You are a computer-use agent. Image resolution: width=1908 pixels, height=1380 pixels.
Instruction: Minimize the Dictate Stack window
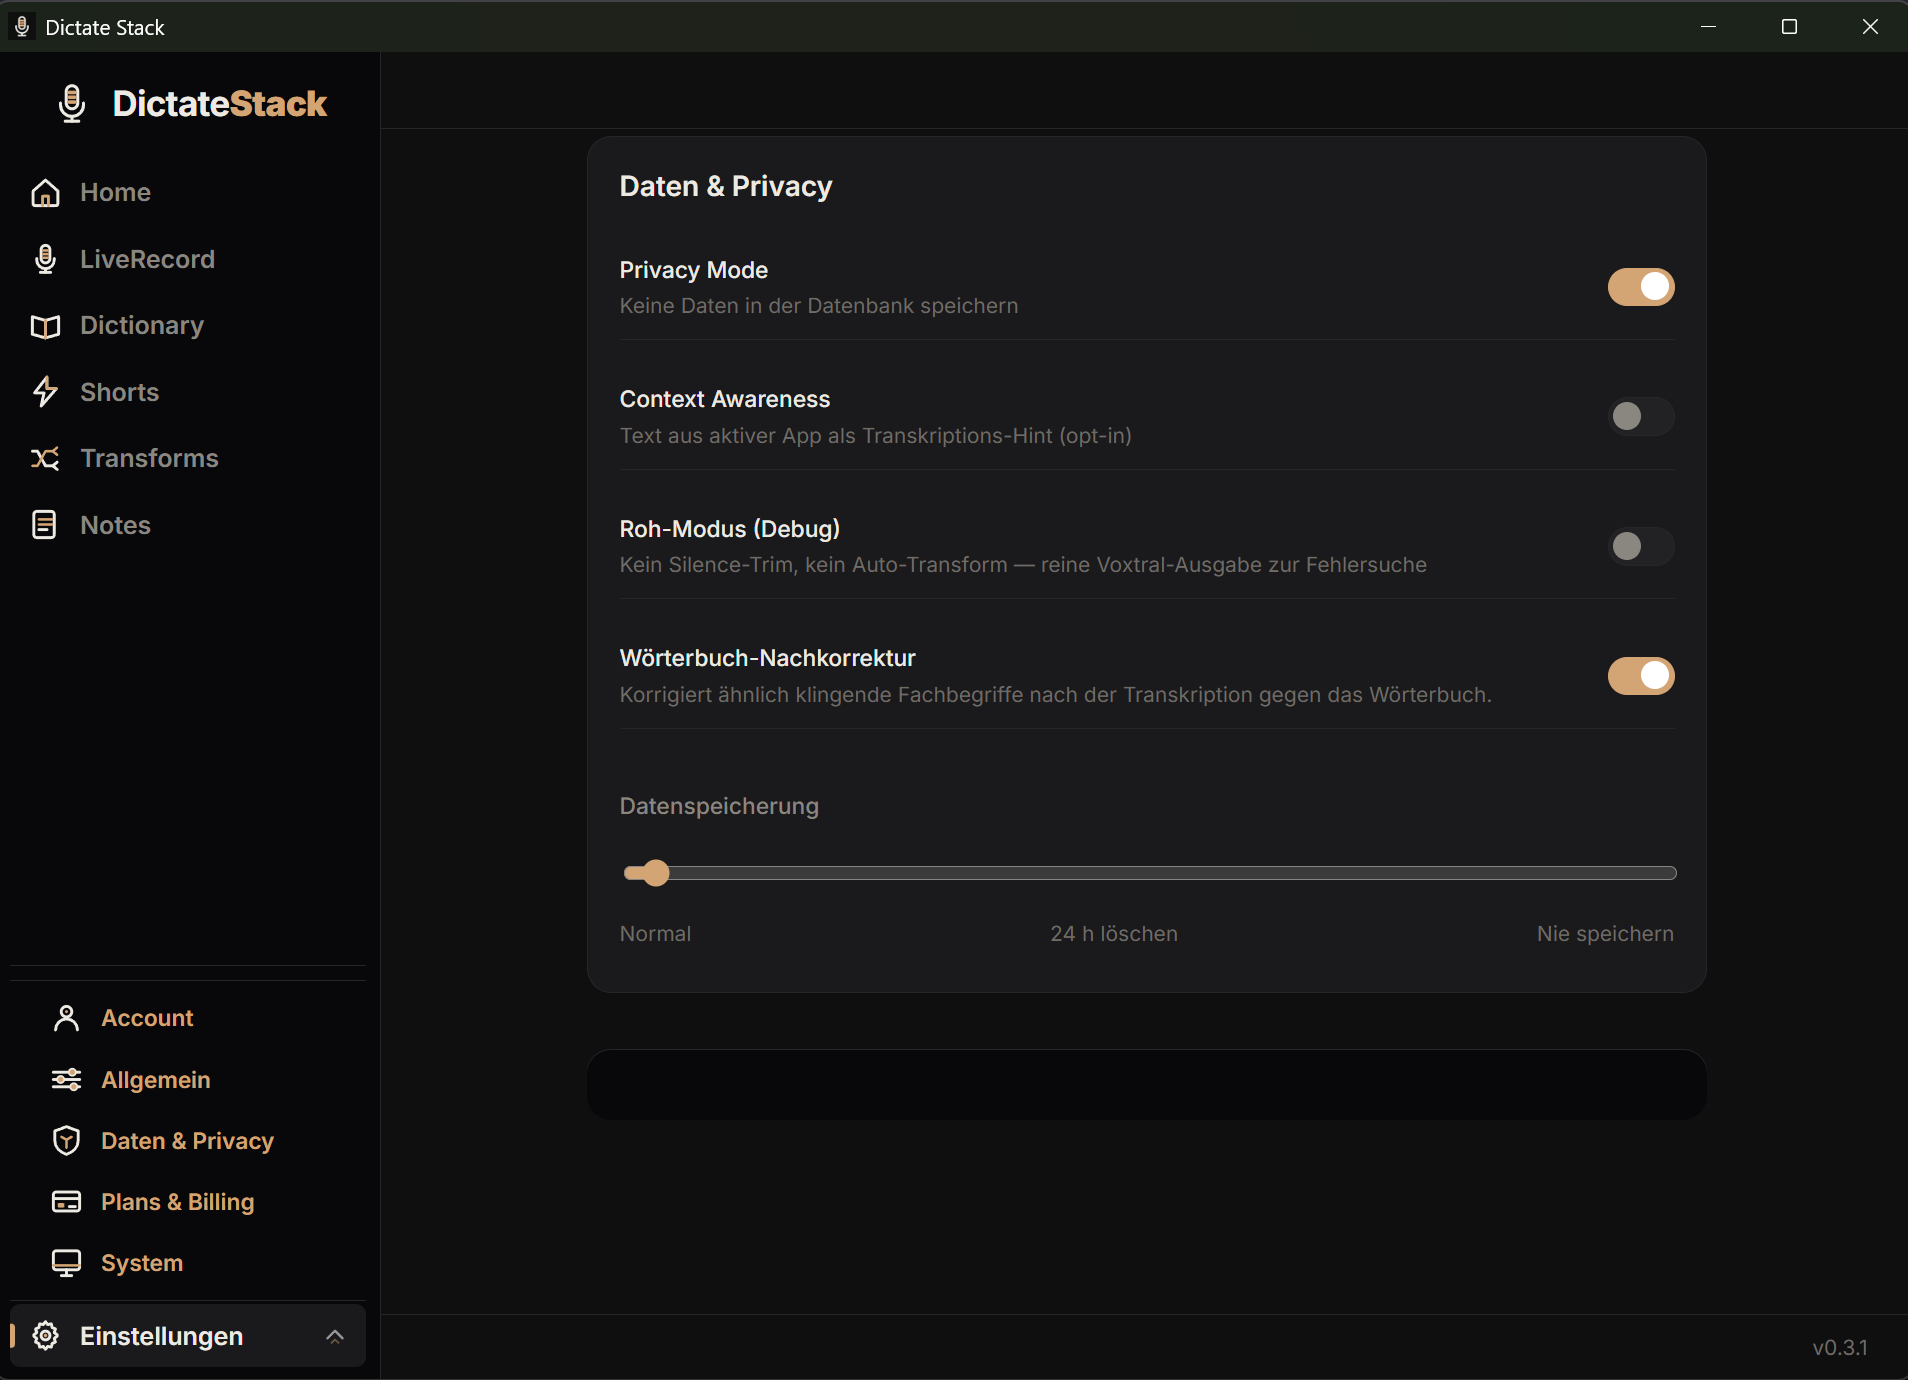pyautogui.click(x=1709, y=27)
